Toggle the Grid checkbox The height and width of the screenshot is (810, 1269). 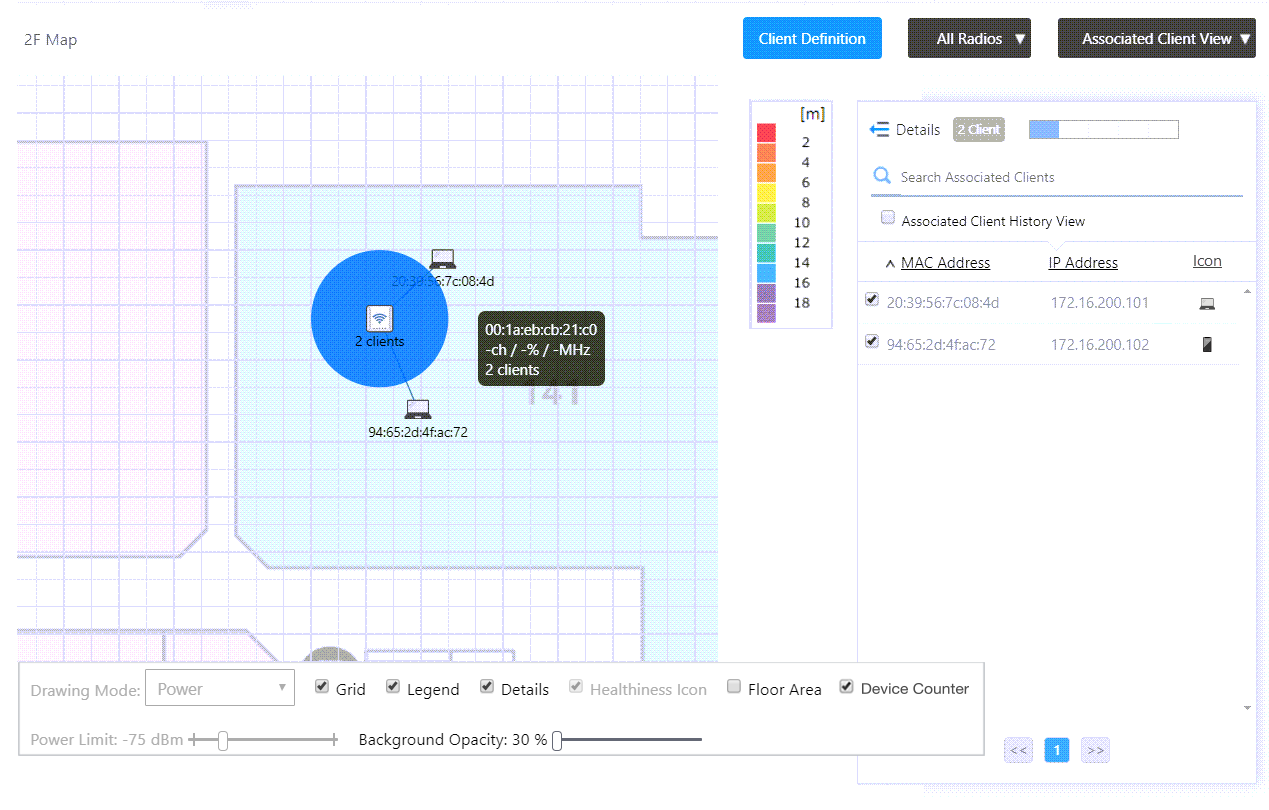coord(322,687)
